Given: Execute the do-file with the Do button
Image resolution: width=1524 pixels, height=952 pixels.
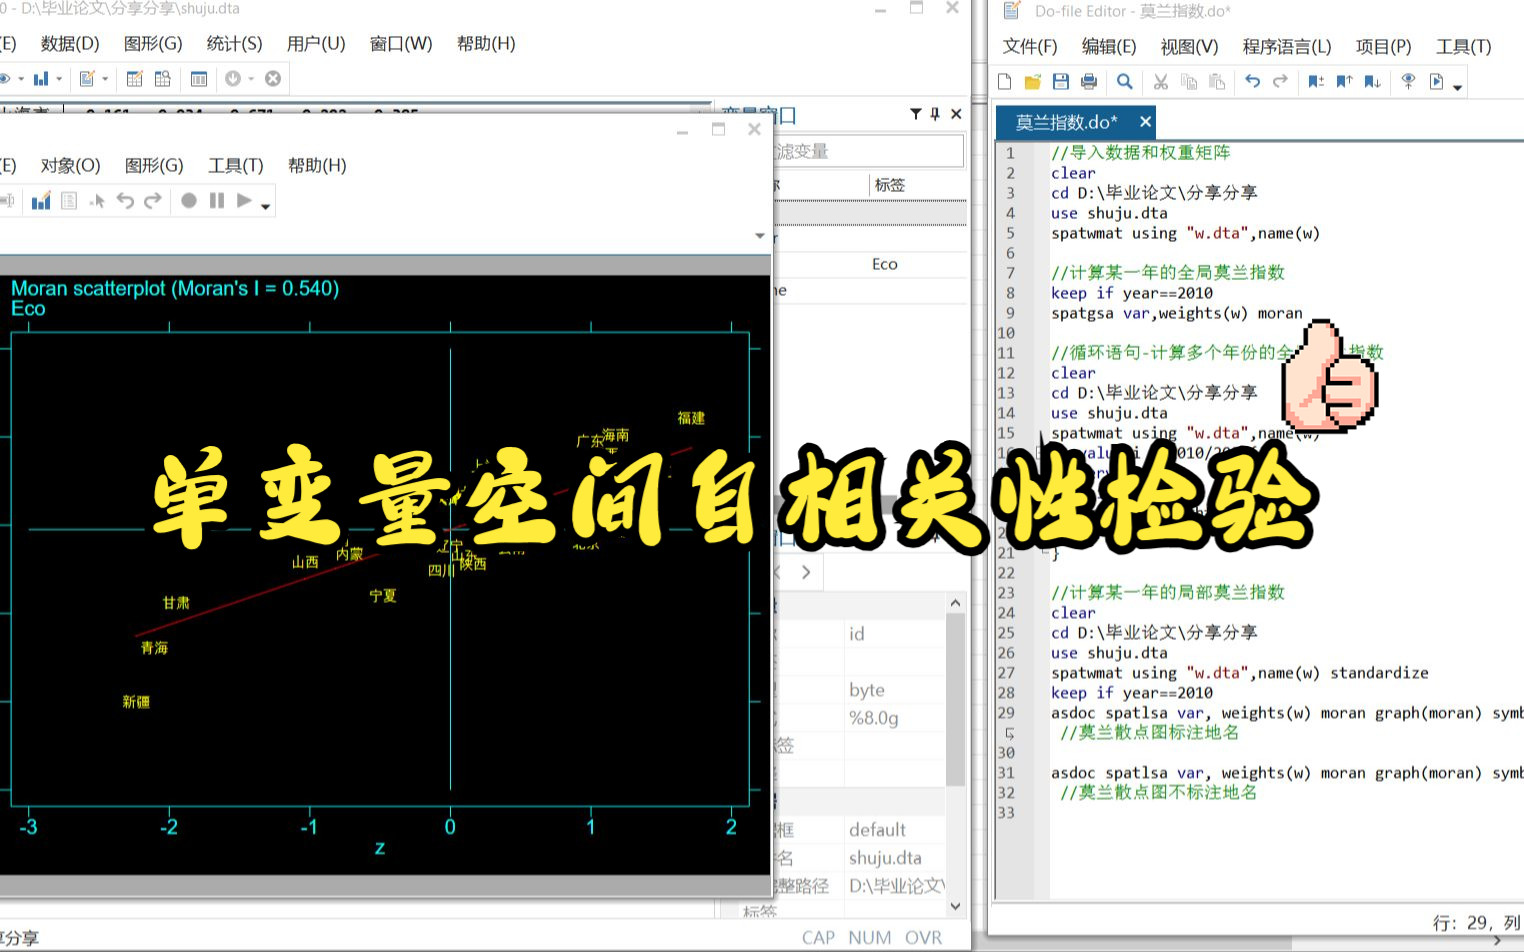Looking at the screenshot, I should pos(1437,81).
